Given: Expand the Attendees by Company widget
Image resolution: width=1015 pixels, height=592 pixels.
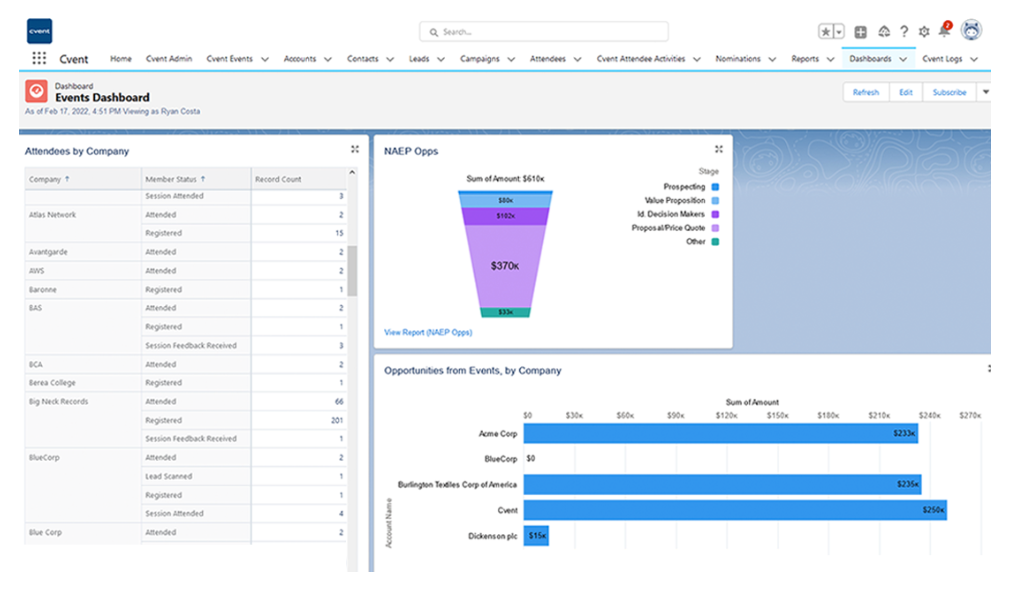Looking at the screenshot, I should pos(355,149).
